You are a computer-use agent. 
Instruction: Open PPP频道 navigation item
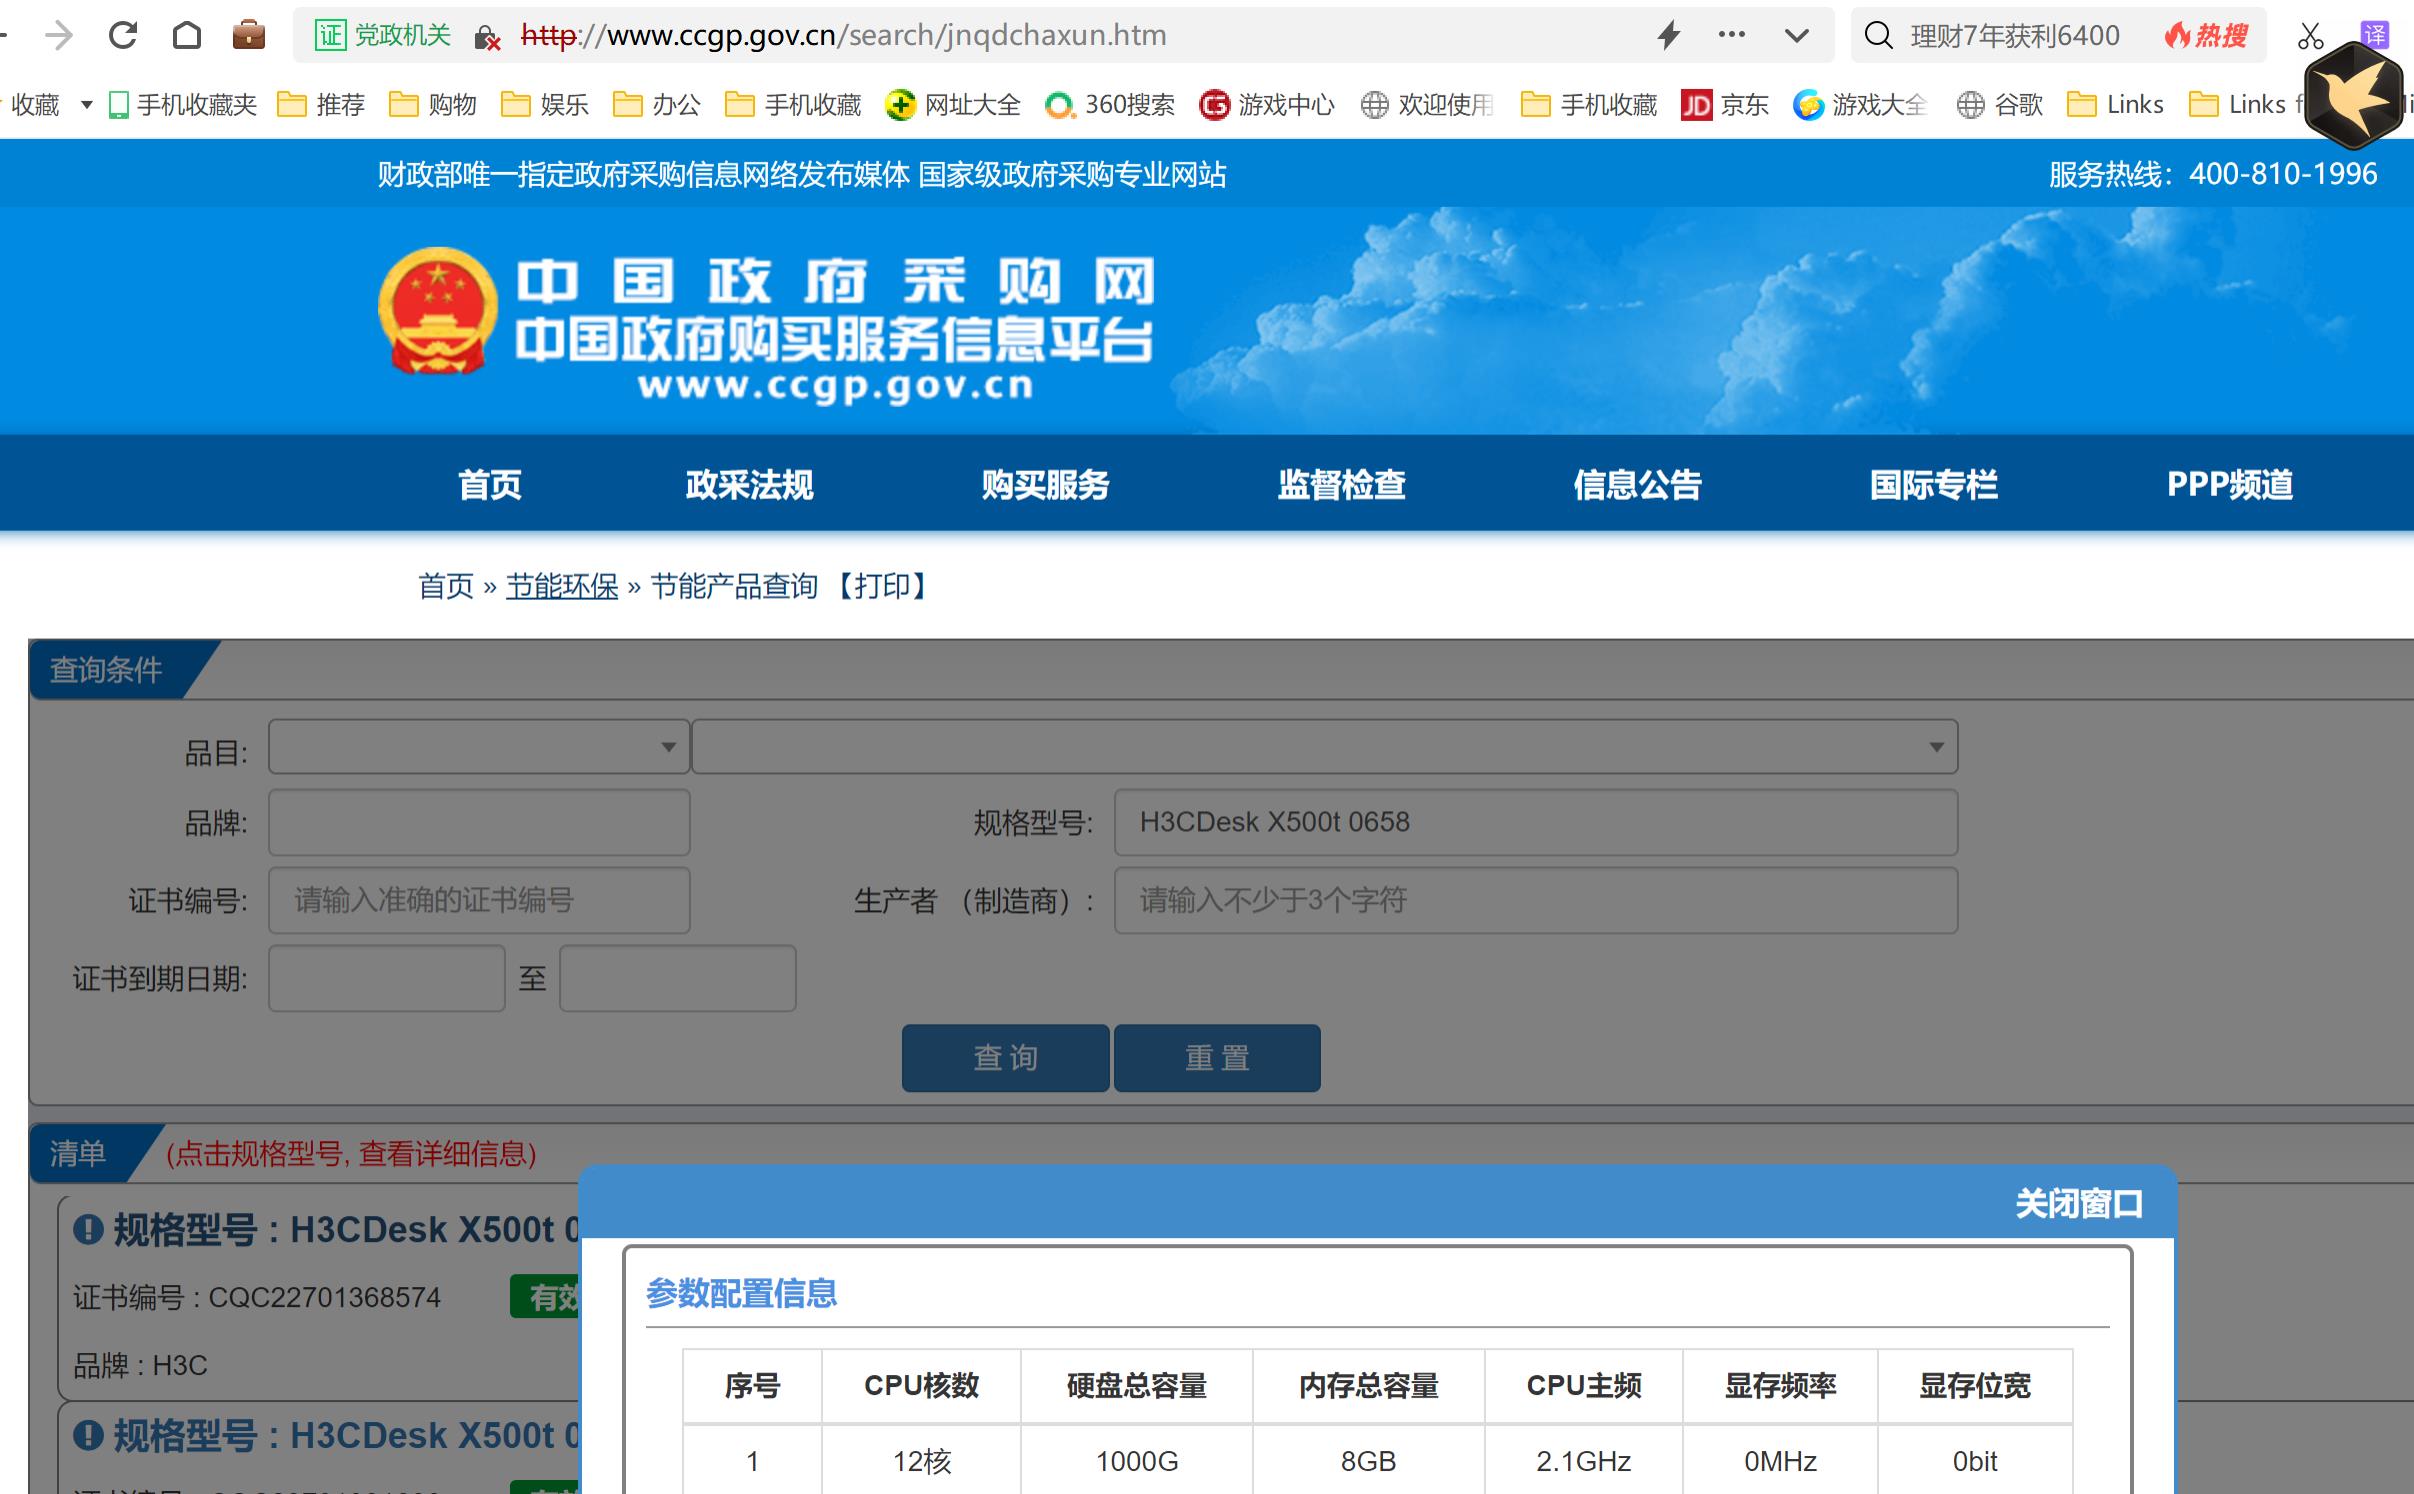pyautogui.click(x=2229, y=484)
